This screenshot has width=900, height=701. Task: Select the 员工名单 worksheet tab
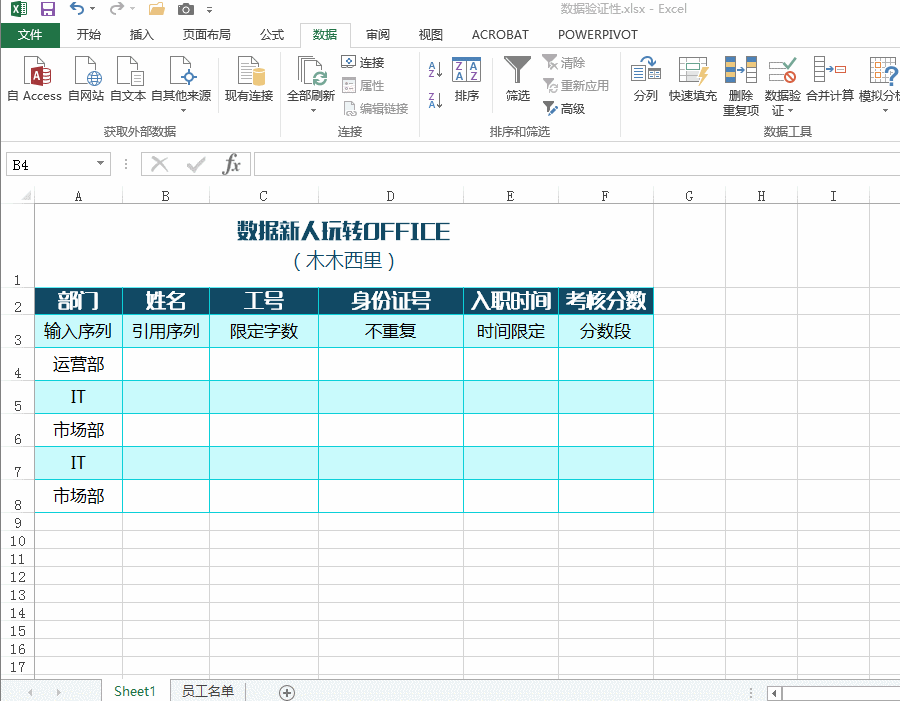point(208,691)
